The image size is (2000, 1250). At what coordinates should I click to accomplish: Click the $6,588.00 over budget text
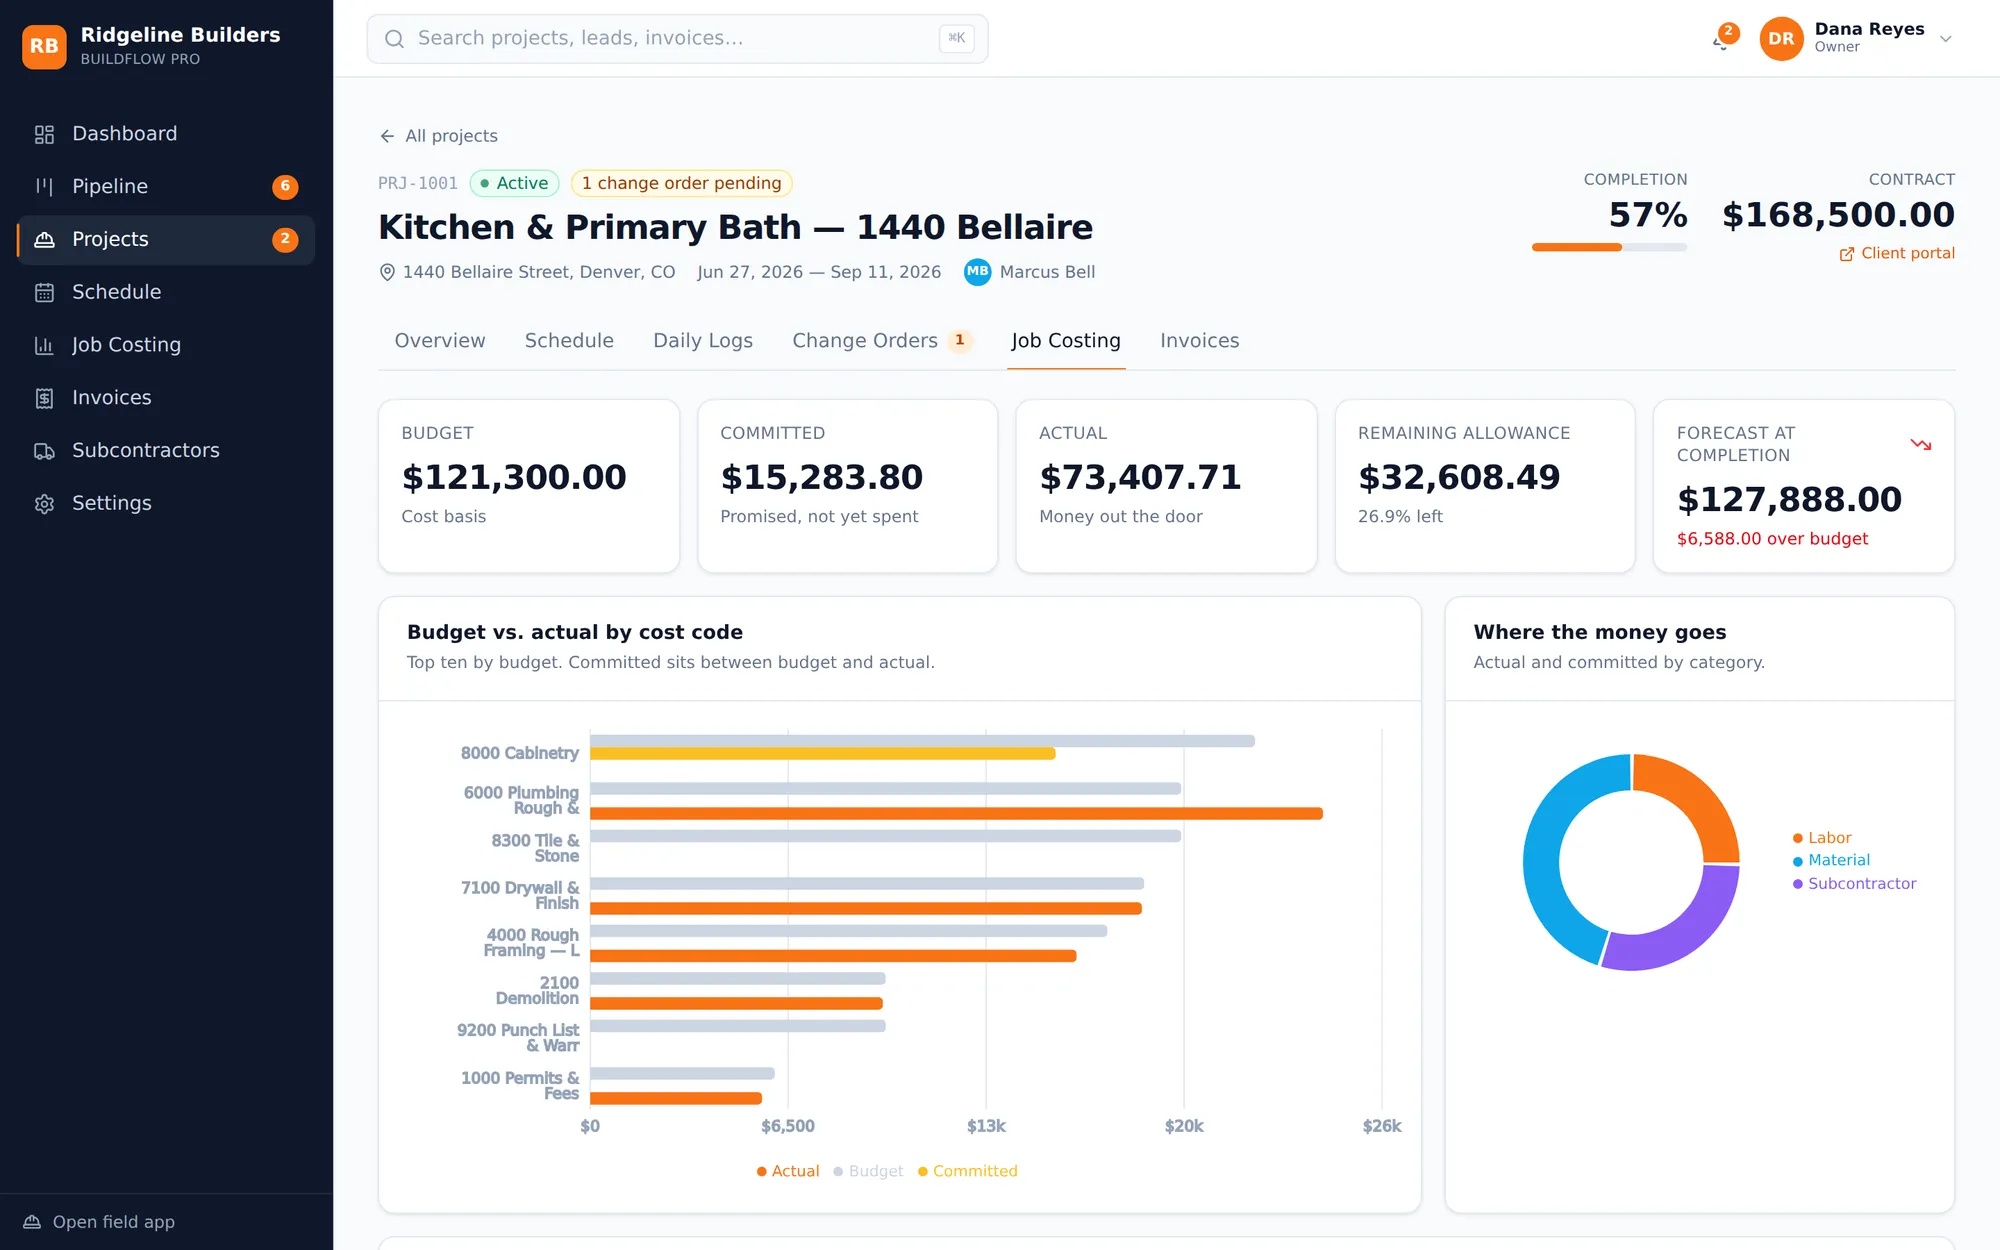tap(1772, 539)
